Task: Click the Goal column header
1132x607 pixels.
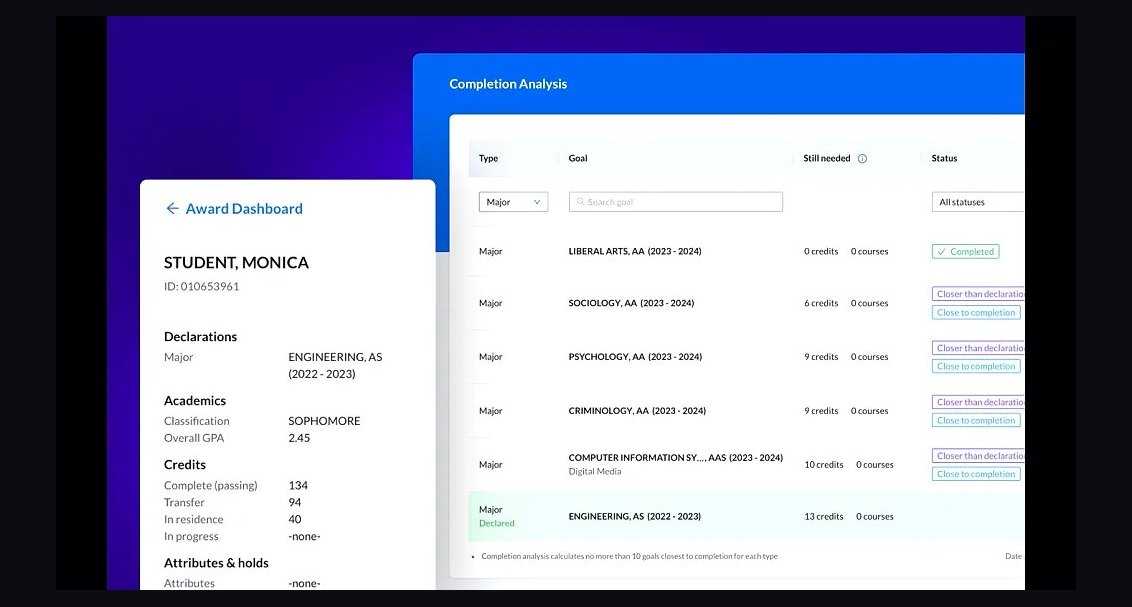Action: 578,158
